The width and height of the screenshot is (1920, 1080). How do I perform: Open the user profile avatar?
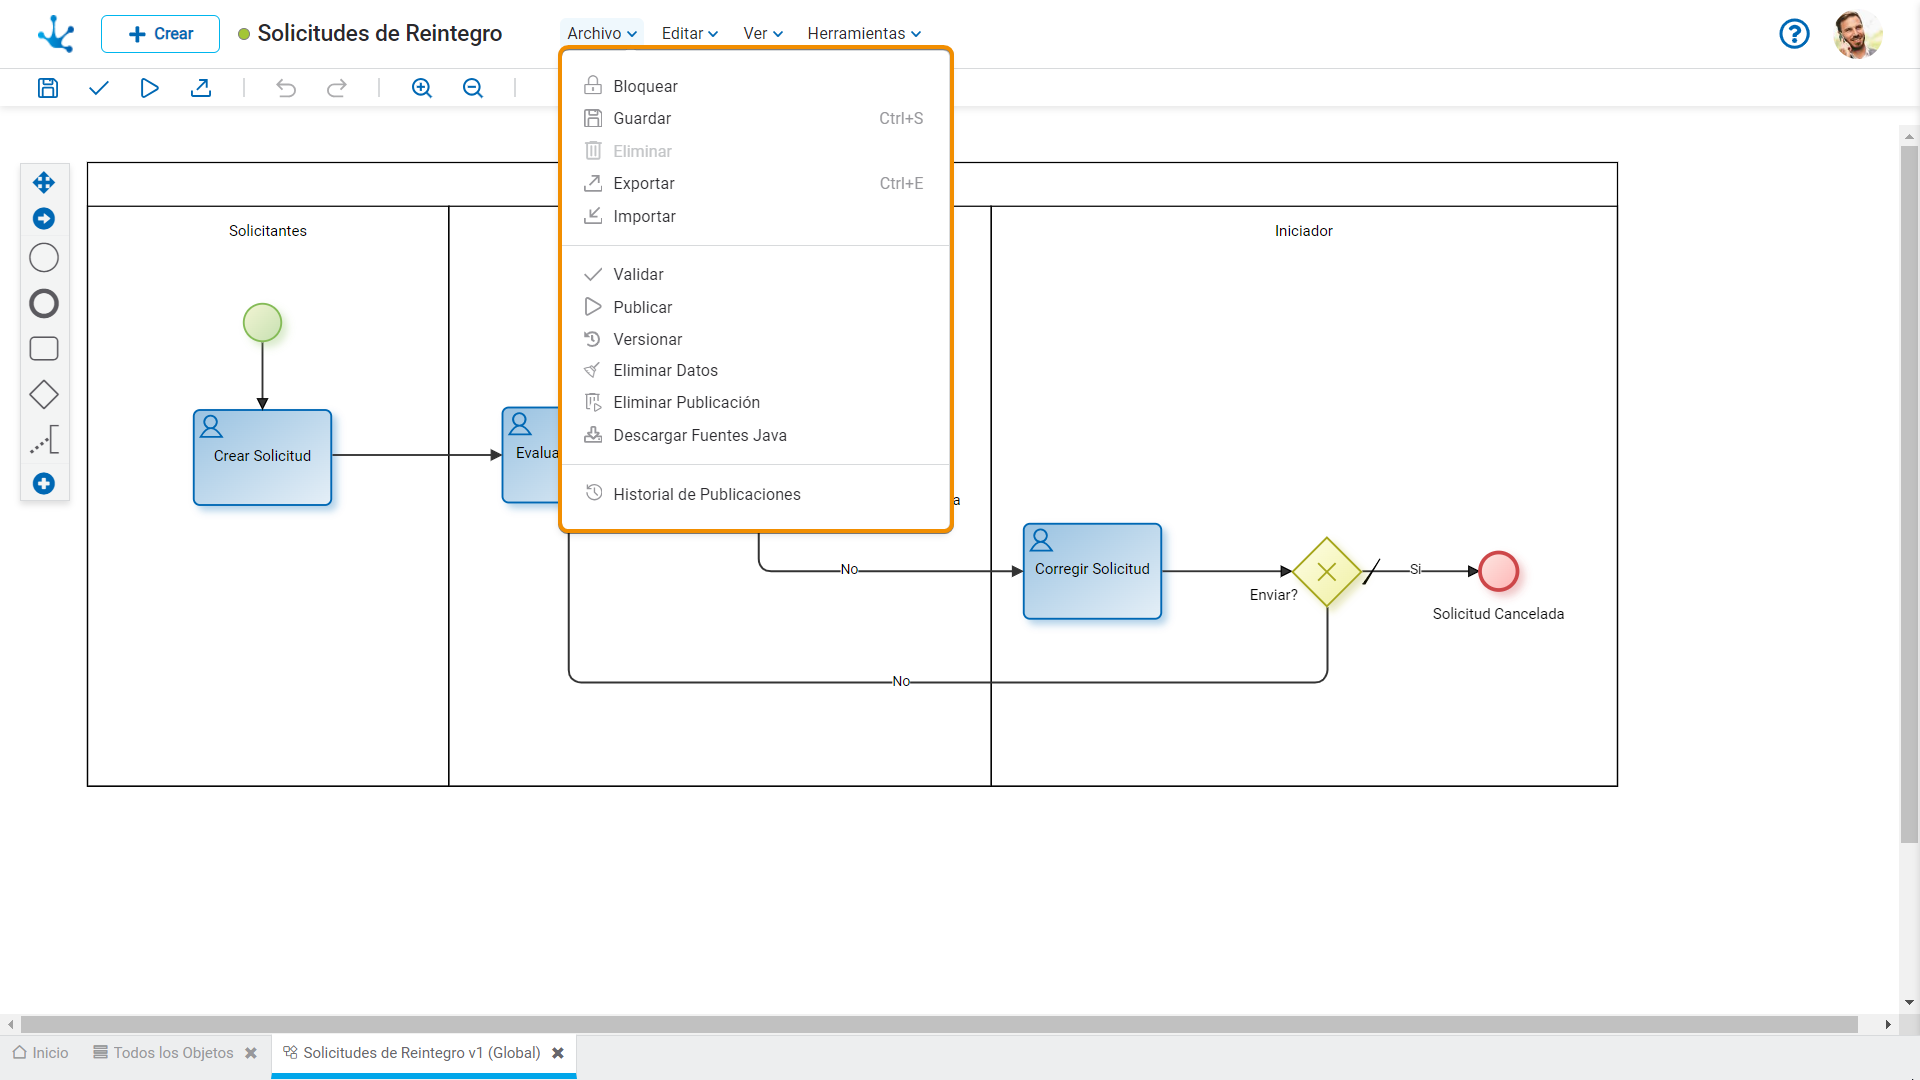[x=1858, y=34]
